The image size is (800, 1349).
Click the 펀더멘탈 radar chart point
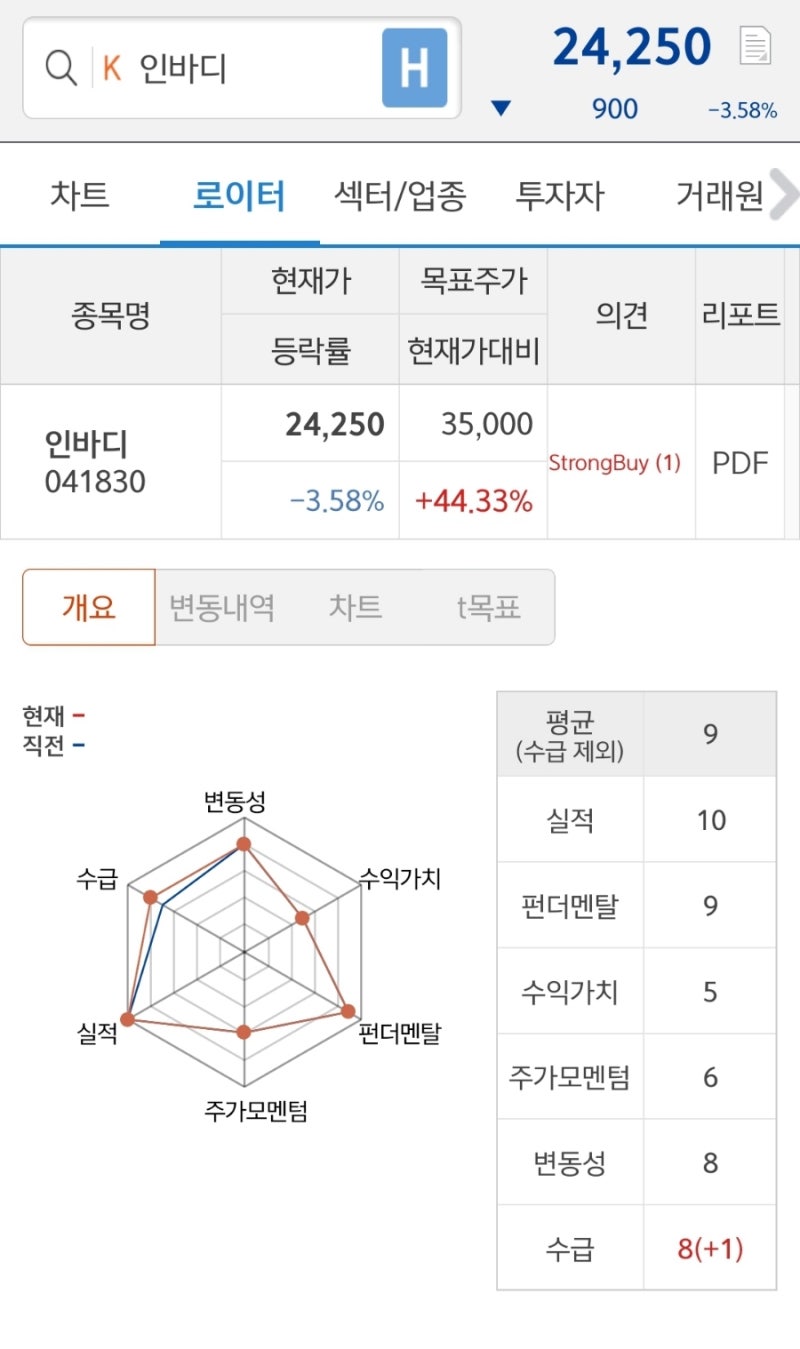coord(348,1010)
